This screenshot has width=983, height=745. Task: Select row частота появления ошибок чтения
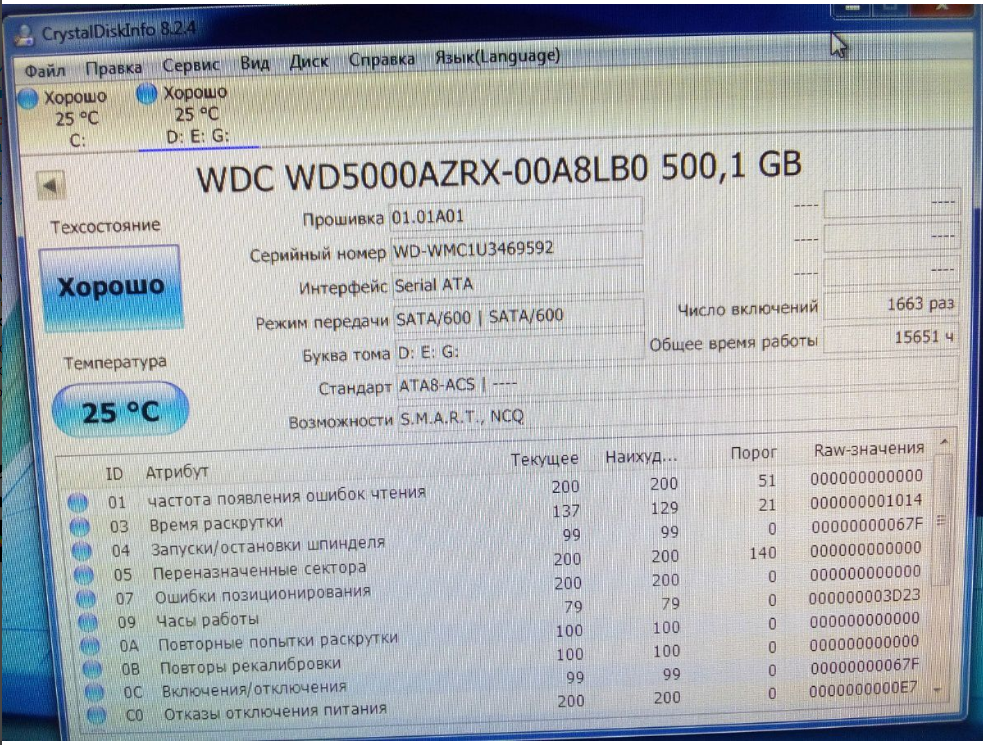[x=495, y=490]
